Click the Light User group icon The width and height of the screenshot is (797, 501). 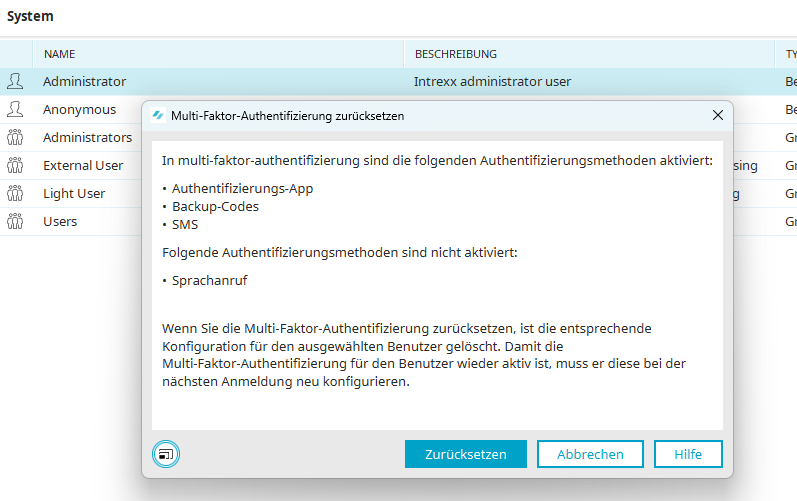(x=15, y=193)
